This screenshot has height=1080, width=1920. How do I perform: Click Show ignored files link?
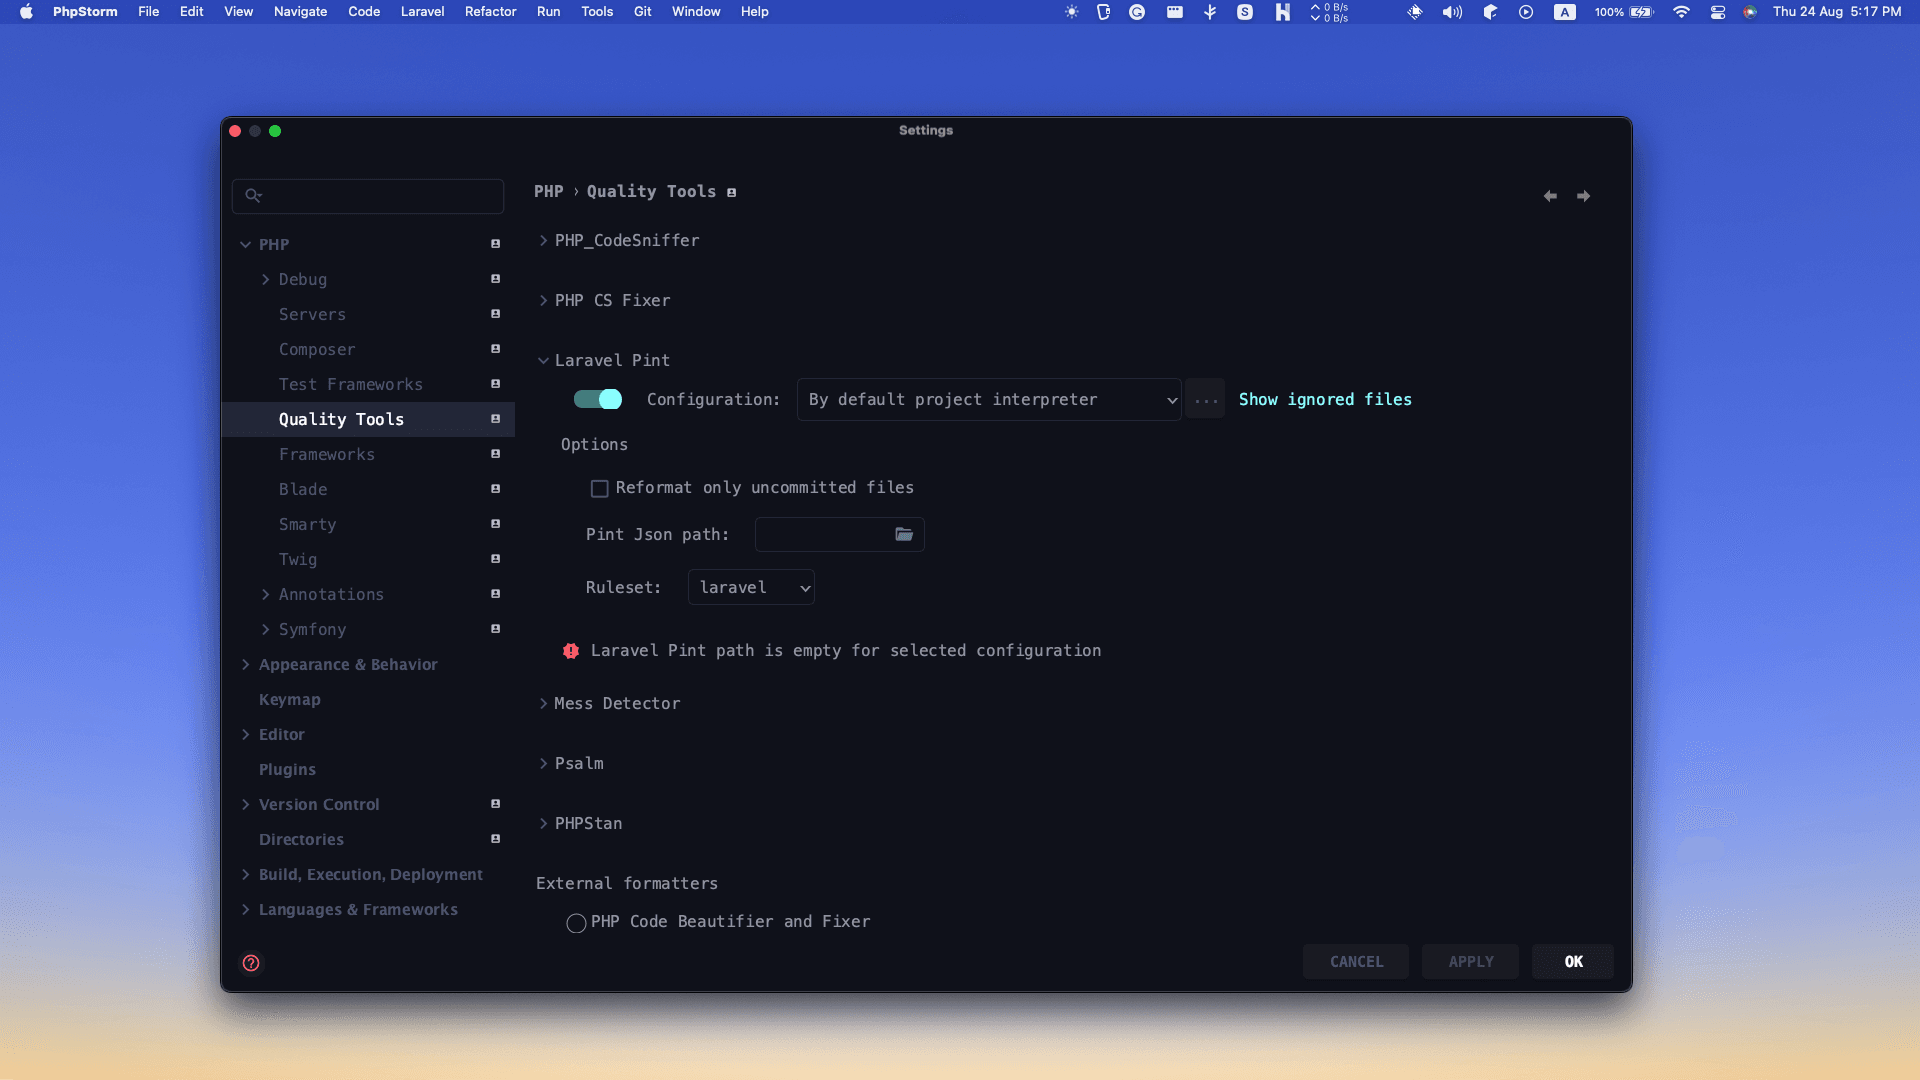coord(1325,400)
